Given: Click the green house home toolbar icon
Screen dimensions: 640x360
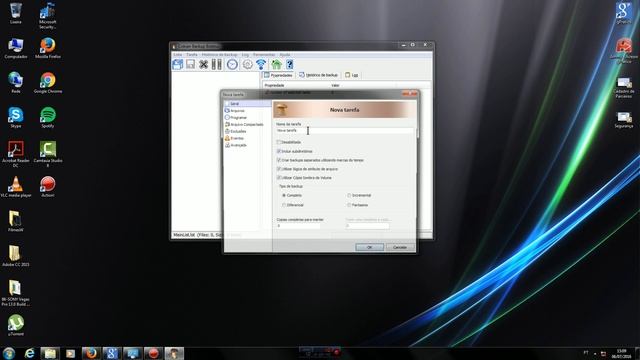Looking at the screenshot, I should [x=276, y=64].
